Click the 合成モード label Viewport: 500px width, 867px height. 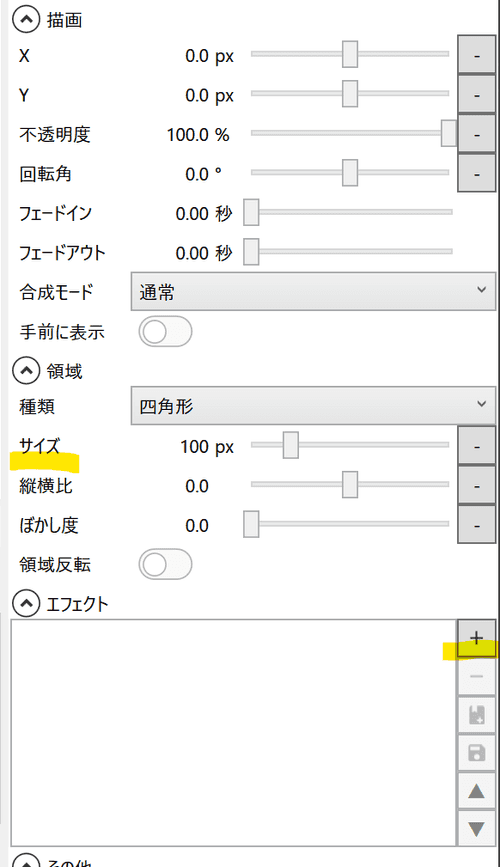coord(56,292)
